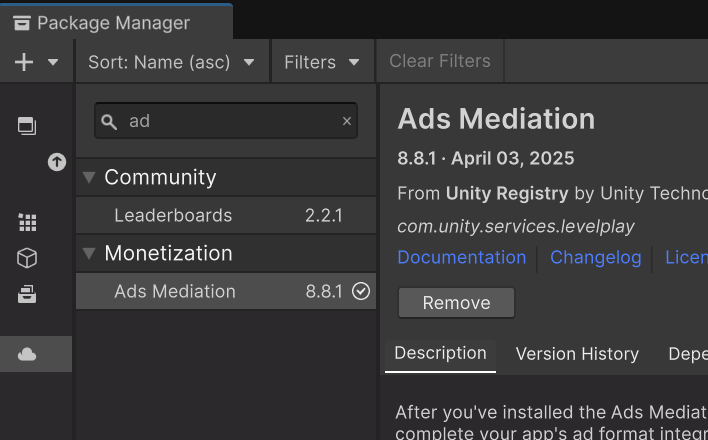Screen dimensions: 708x440
Task: Open the add package dropdown arrow
Action: (x=53, y=62)
